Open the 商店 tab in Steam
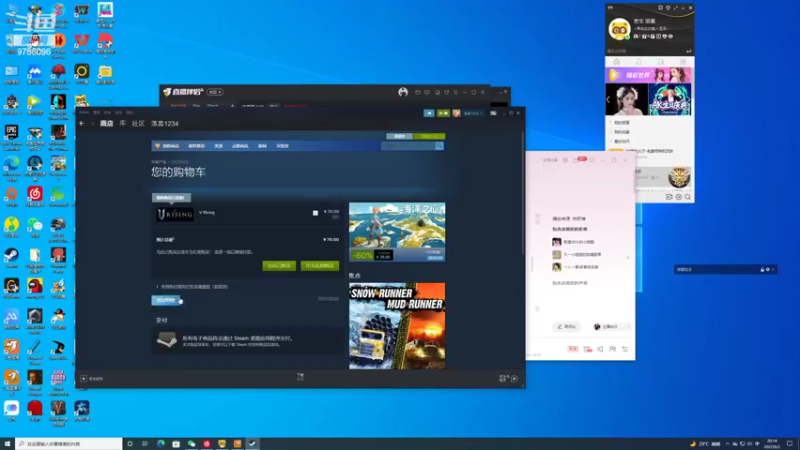The width and height of the screenshot is (800, 450). tap(107, 123)
